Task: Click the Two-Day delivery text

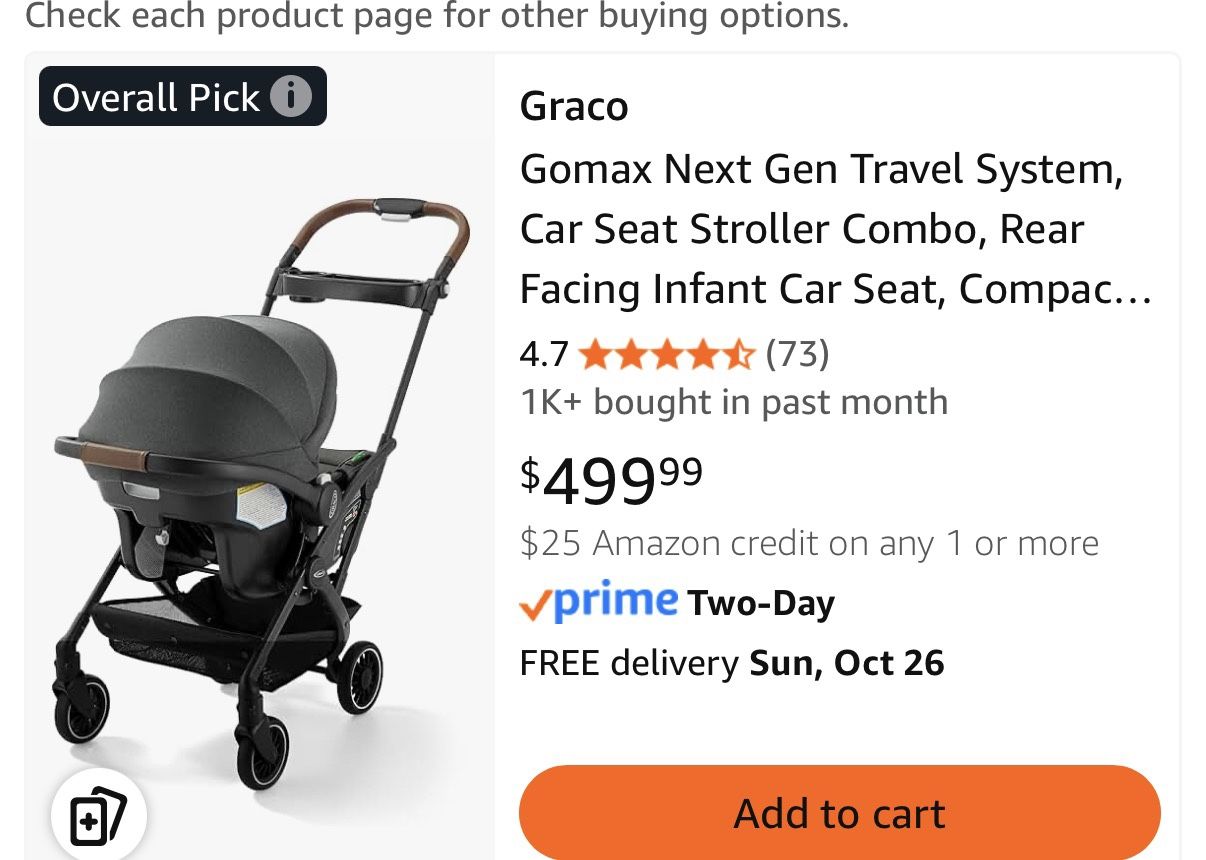Action: 760,602
